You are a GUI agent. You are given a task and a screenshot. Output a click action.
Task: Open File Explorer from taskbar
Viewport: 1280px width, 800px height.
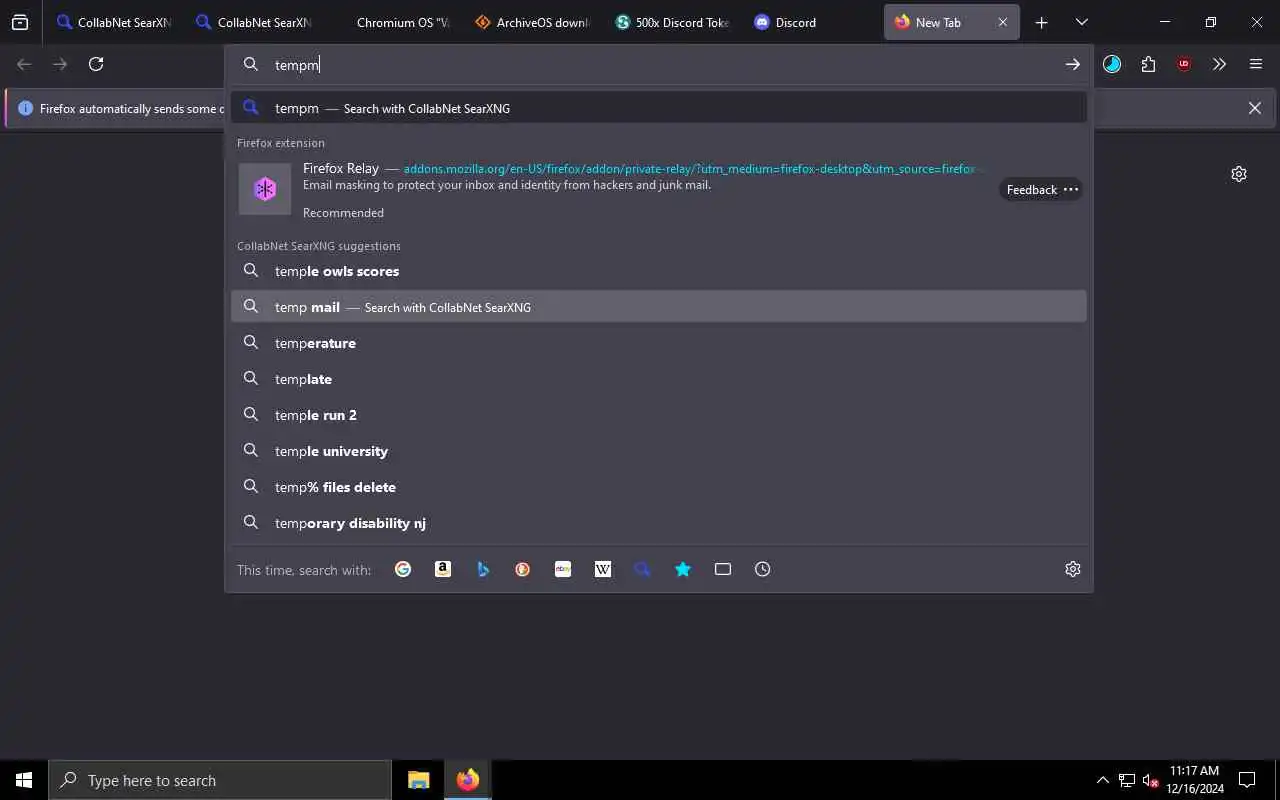pyautogui.click(x=419, y=780)
